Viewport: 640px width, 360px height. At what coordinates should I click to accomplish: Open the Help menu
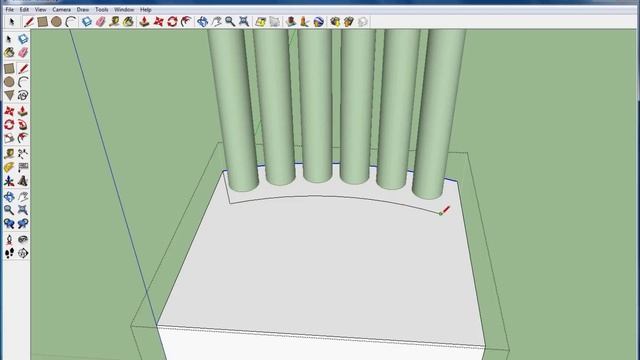(x=146, y=9)
